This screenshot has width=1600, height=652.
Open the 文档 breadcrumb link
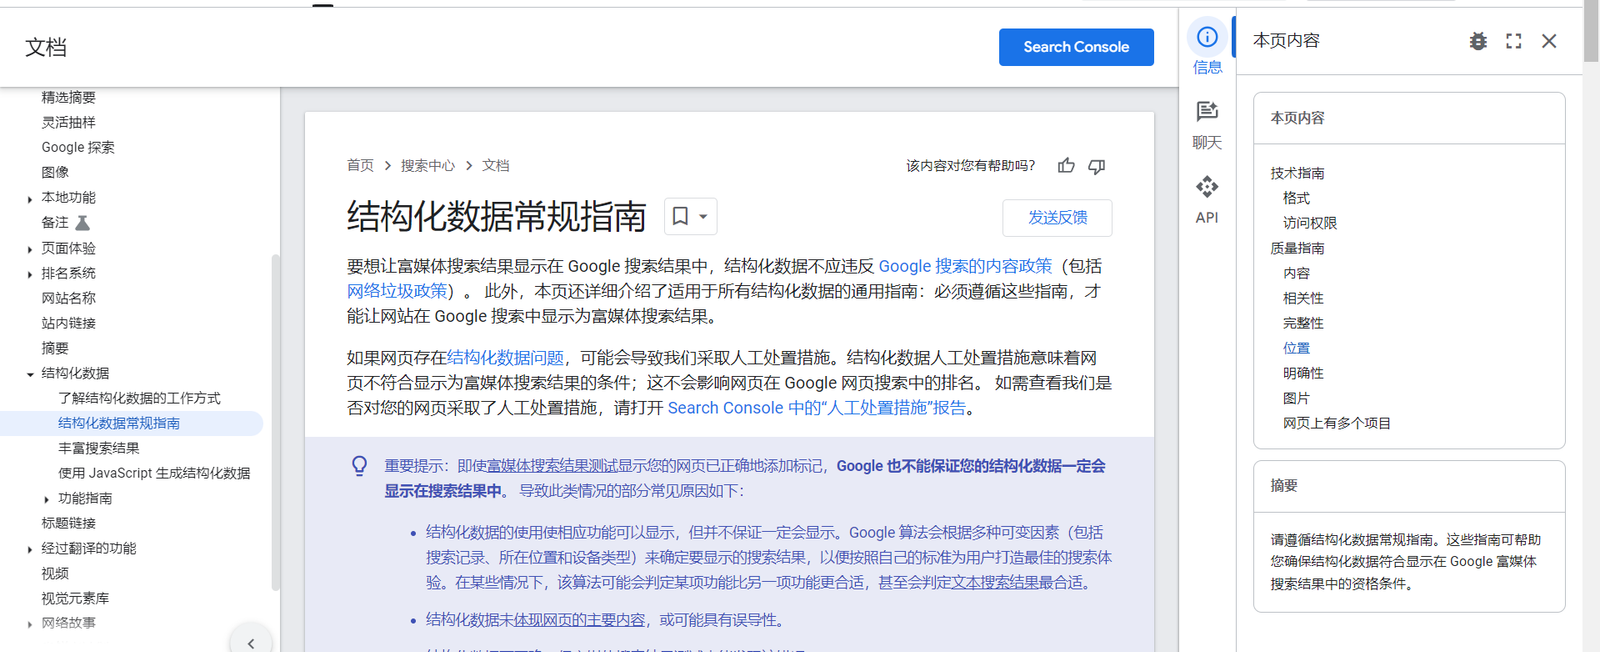click(x=496, y=166)
